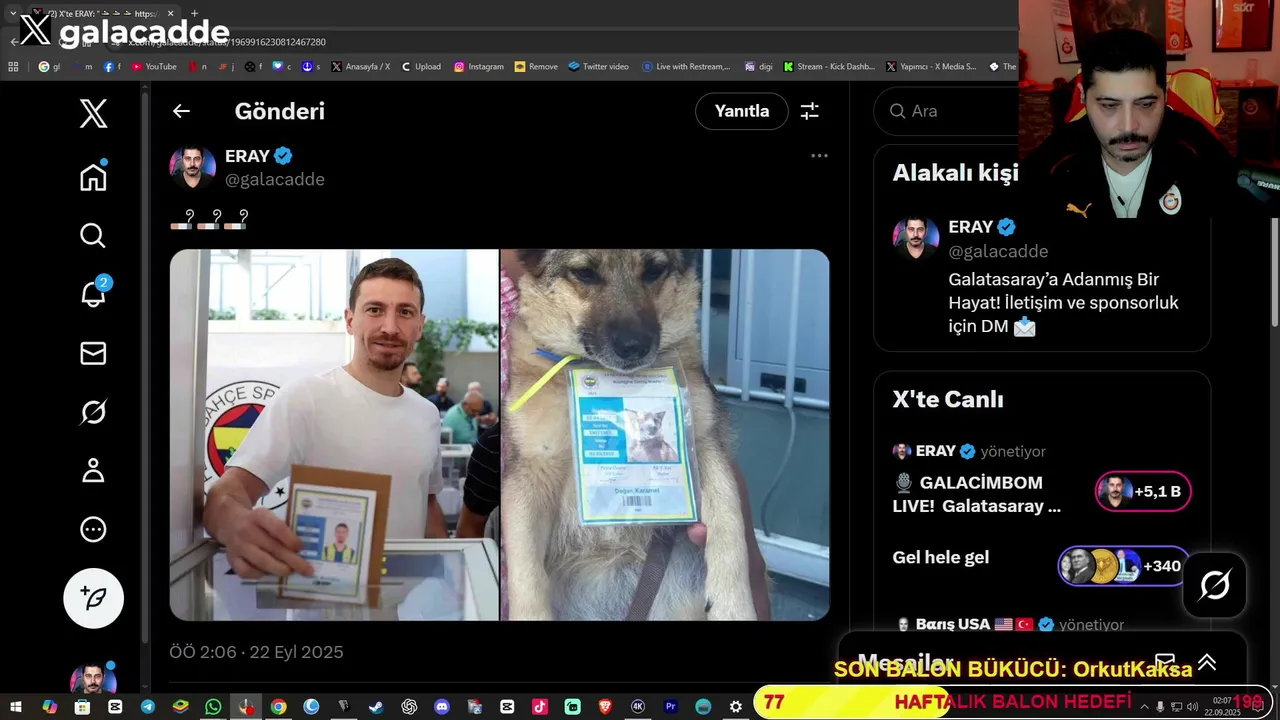1280x720 pixels.
Task: Open the Settings gear in the taskbar
Action: (736, 707)
